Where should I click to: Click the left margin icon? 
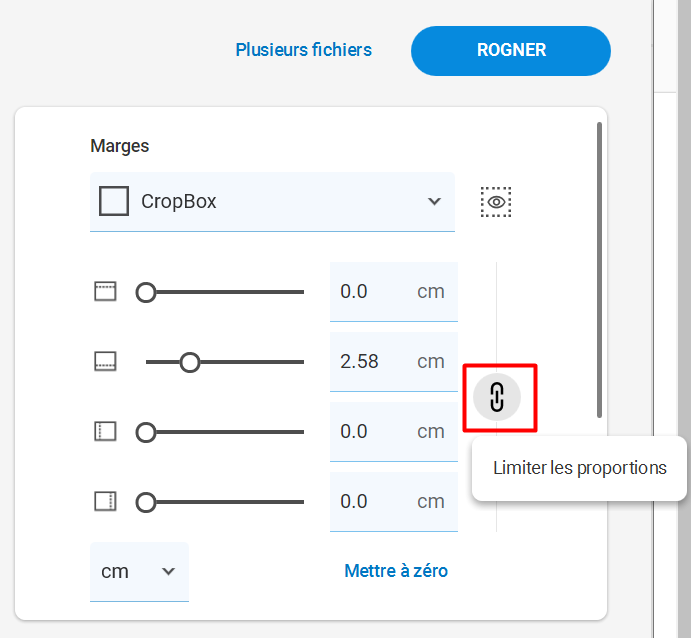pyautogui.click(x=105, y=431)
